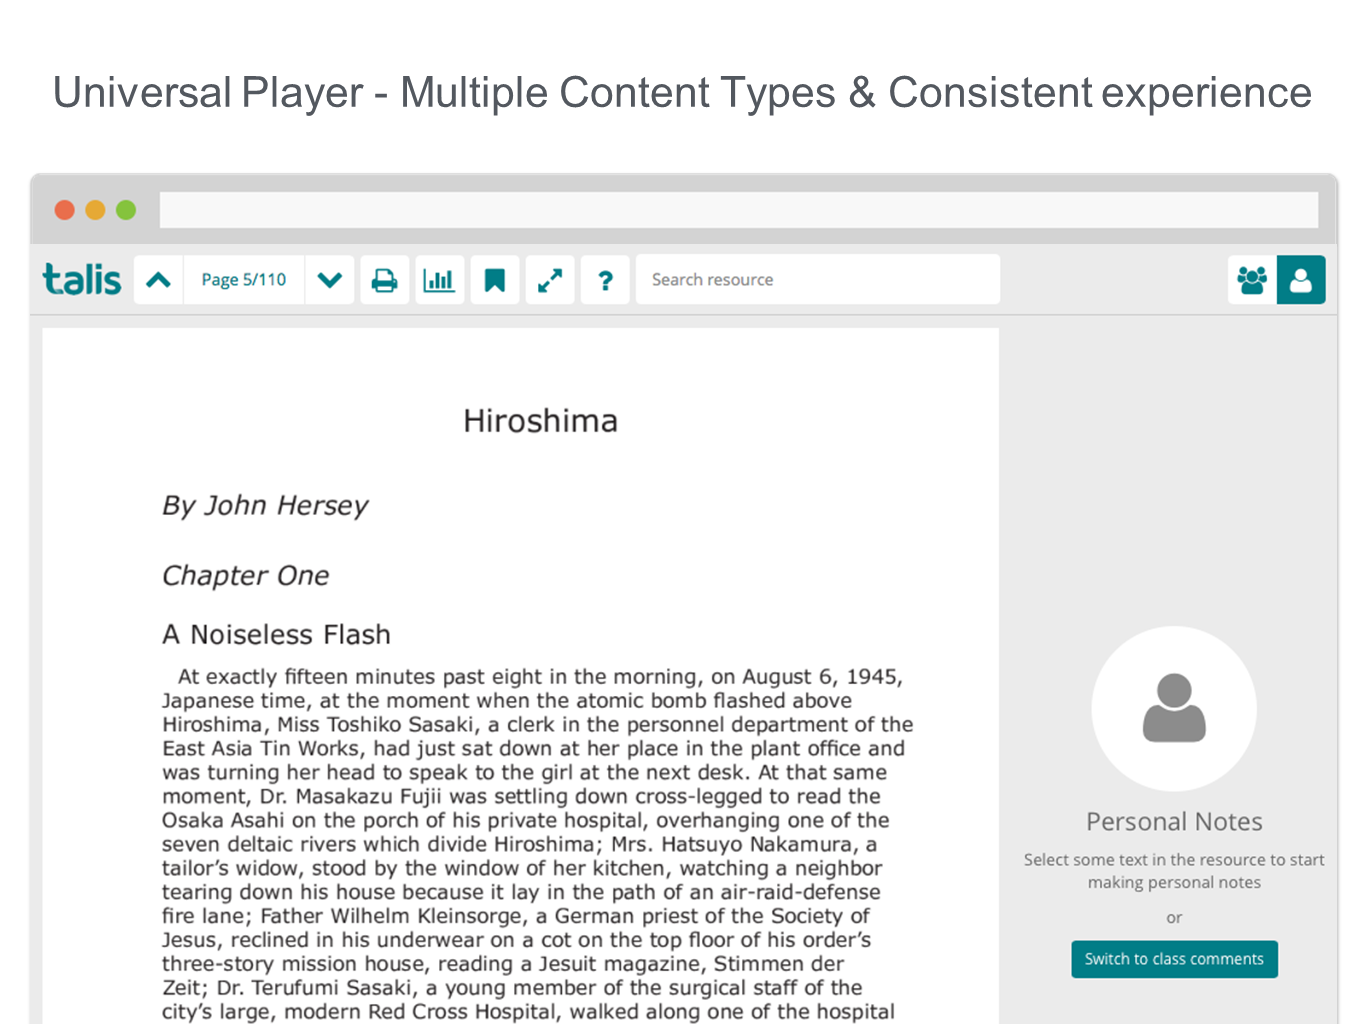Click the talis logo
The width and height of the screenshot is (1365, 1024).
pos(82,280)
